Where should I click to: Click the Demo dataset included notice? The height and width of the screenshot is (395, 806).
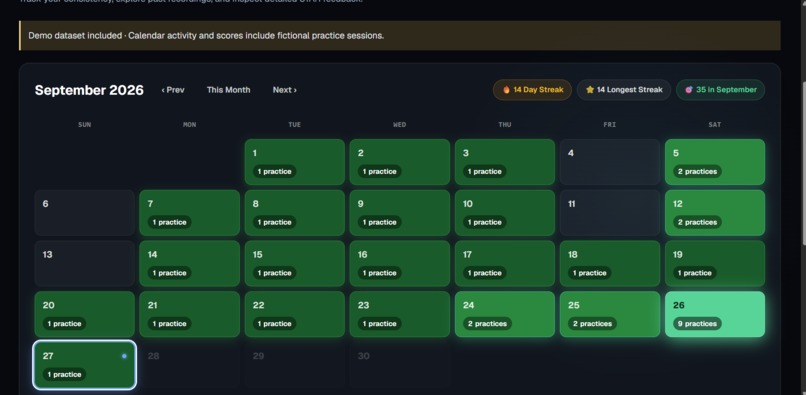coord(400,35)
